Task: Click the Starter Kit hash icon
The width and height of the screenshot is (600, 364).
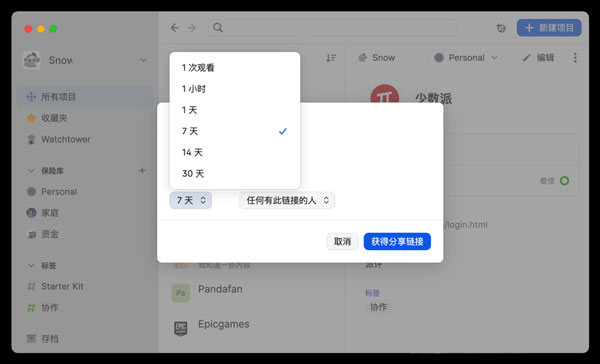Action: pyautogui.click(x=31, y=286)
